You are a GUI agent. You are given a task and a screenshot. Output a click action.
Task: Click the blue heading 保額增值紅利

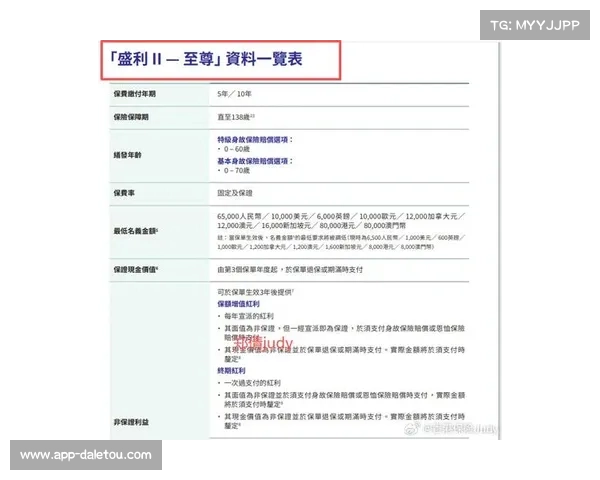(x=238, y=304)
